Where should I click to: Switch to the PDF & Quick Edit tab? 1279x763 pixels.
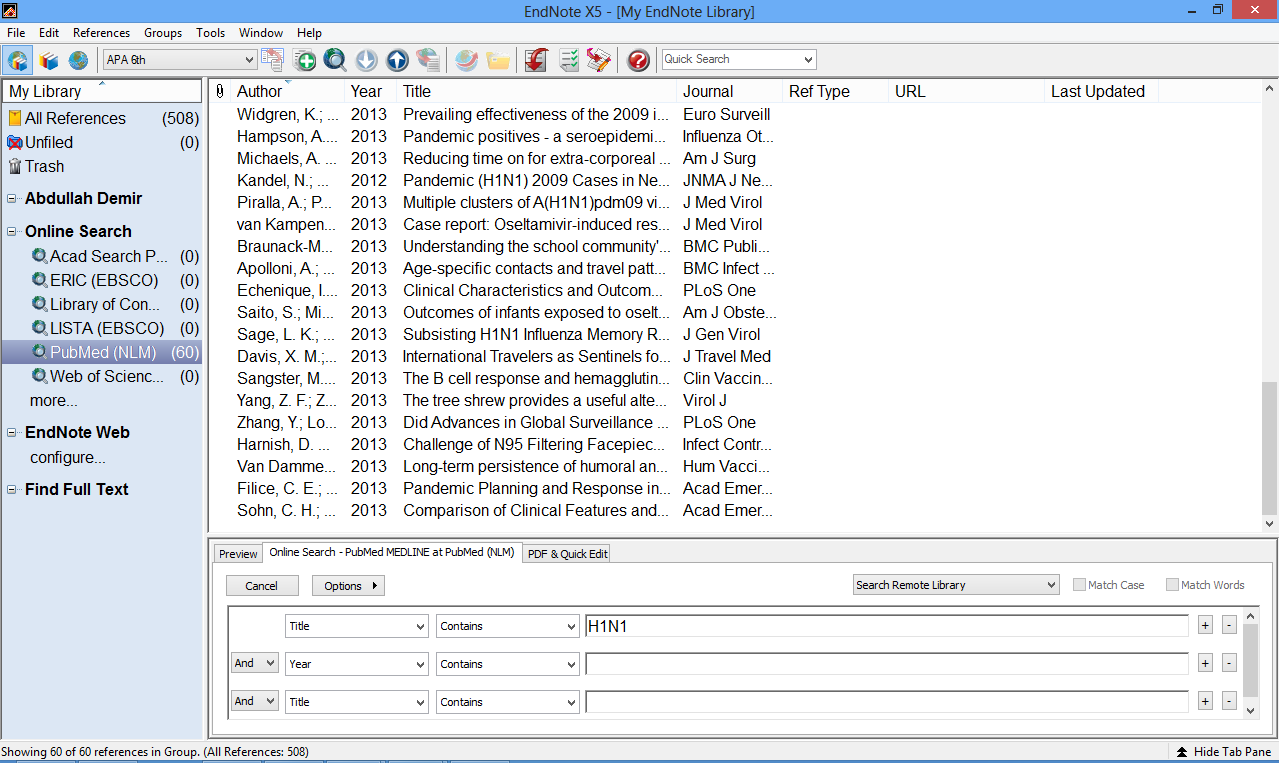(x=567, y=554)
